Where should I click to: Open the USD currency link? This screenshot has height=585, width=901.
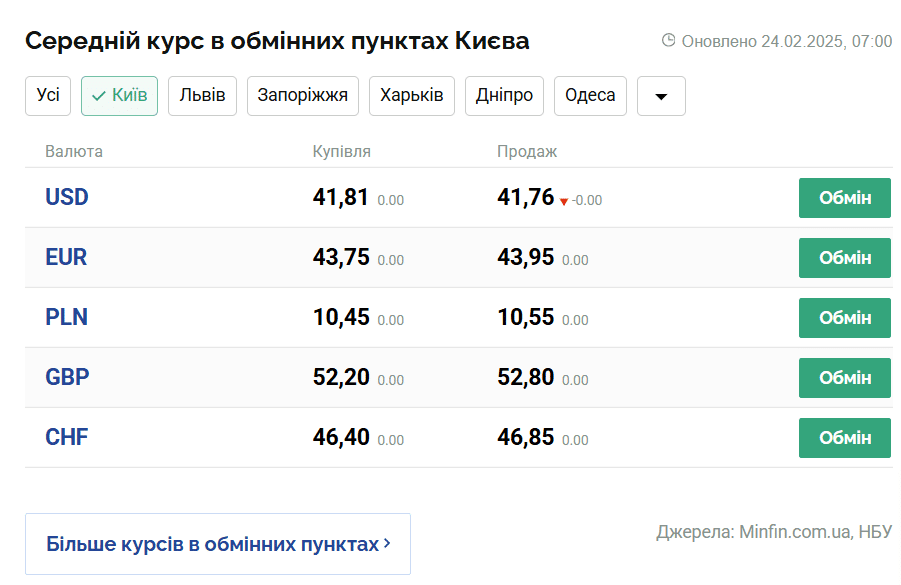pyautogui.click(x=67, y=197)
